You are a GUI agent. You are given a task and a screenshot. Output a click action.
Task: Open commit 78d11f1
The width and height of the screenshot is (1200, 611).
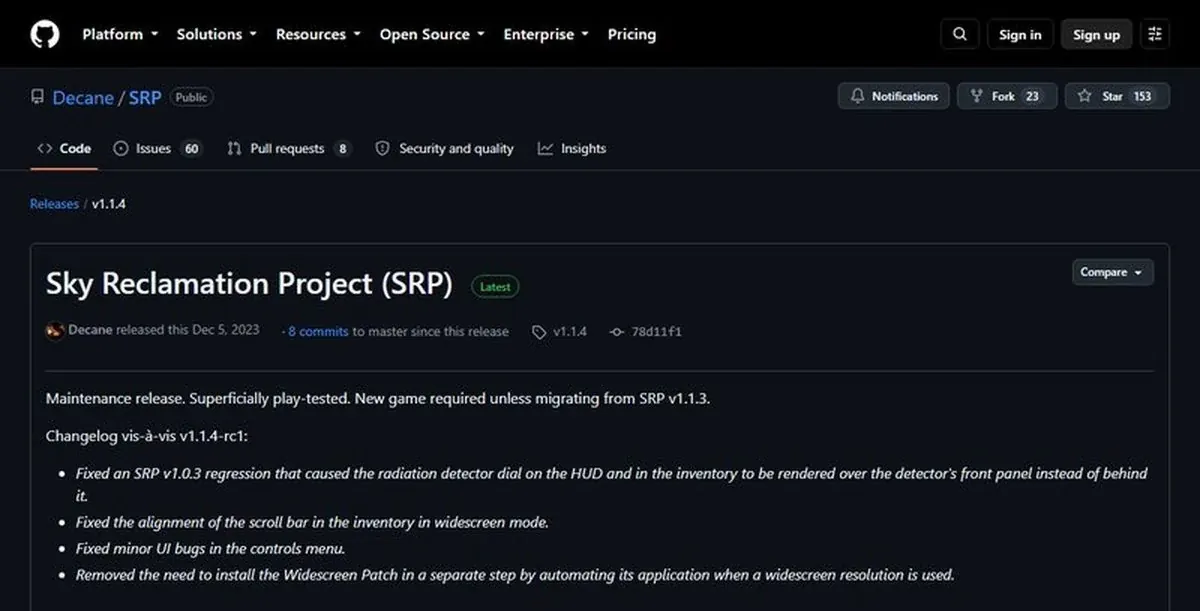(657, 331)
